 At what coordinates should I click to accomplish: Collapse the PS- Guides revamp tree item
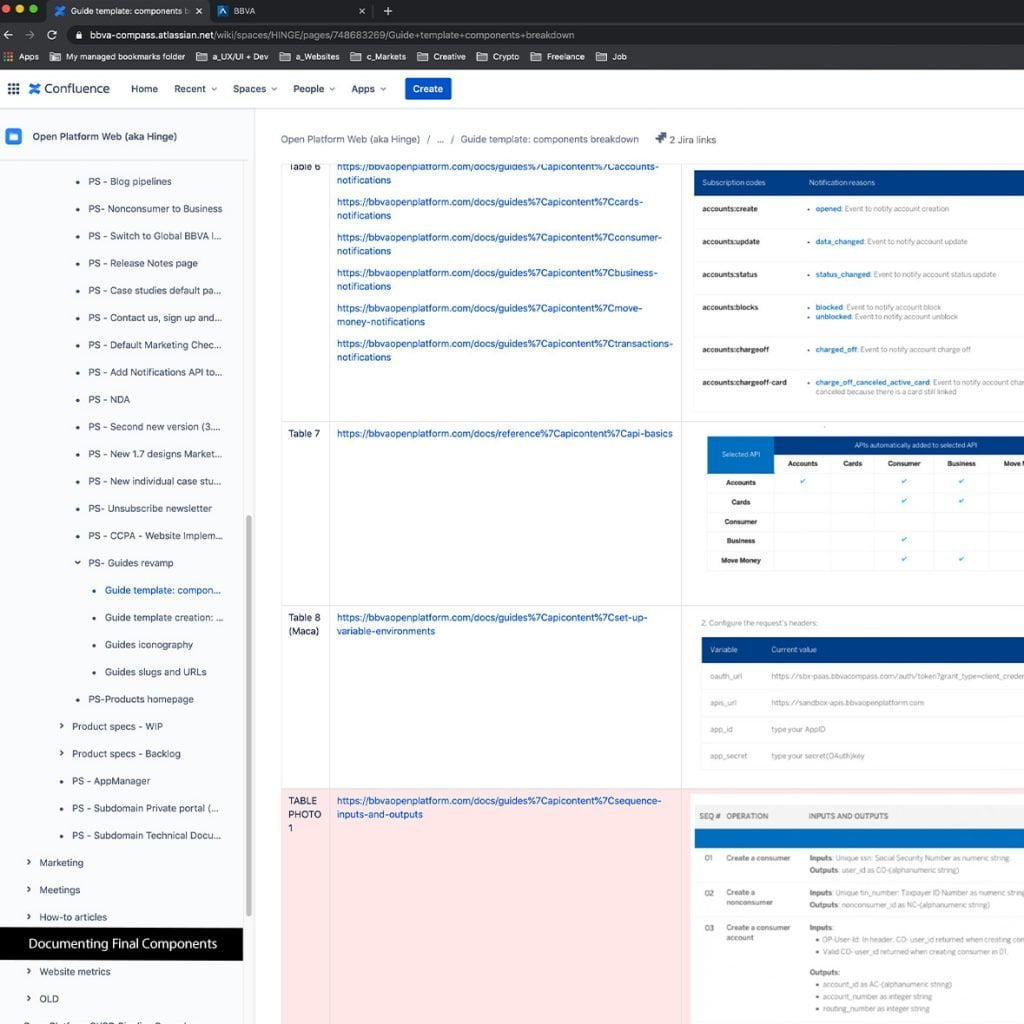tap(78, 563)
